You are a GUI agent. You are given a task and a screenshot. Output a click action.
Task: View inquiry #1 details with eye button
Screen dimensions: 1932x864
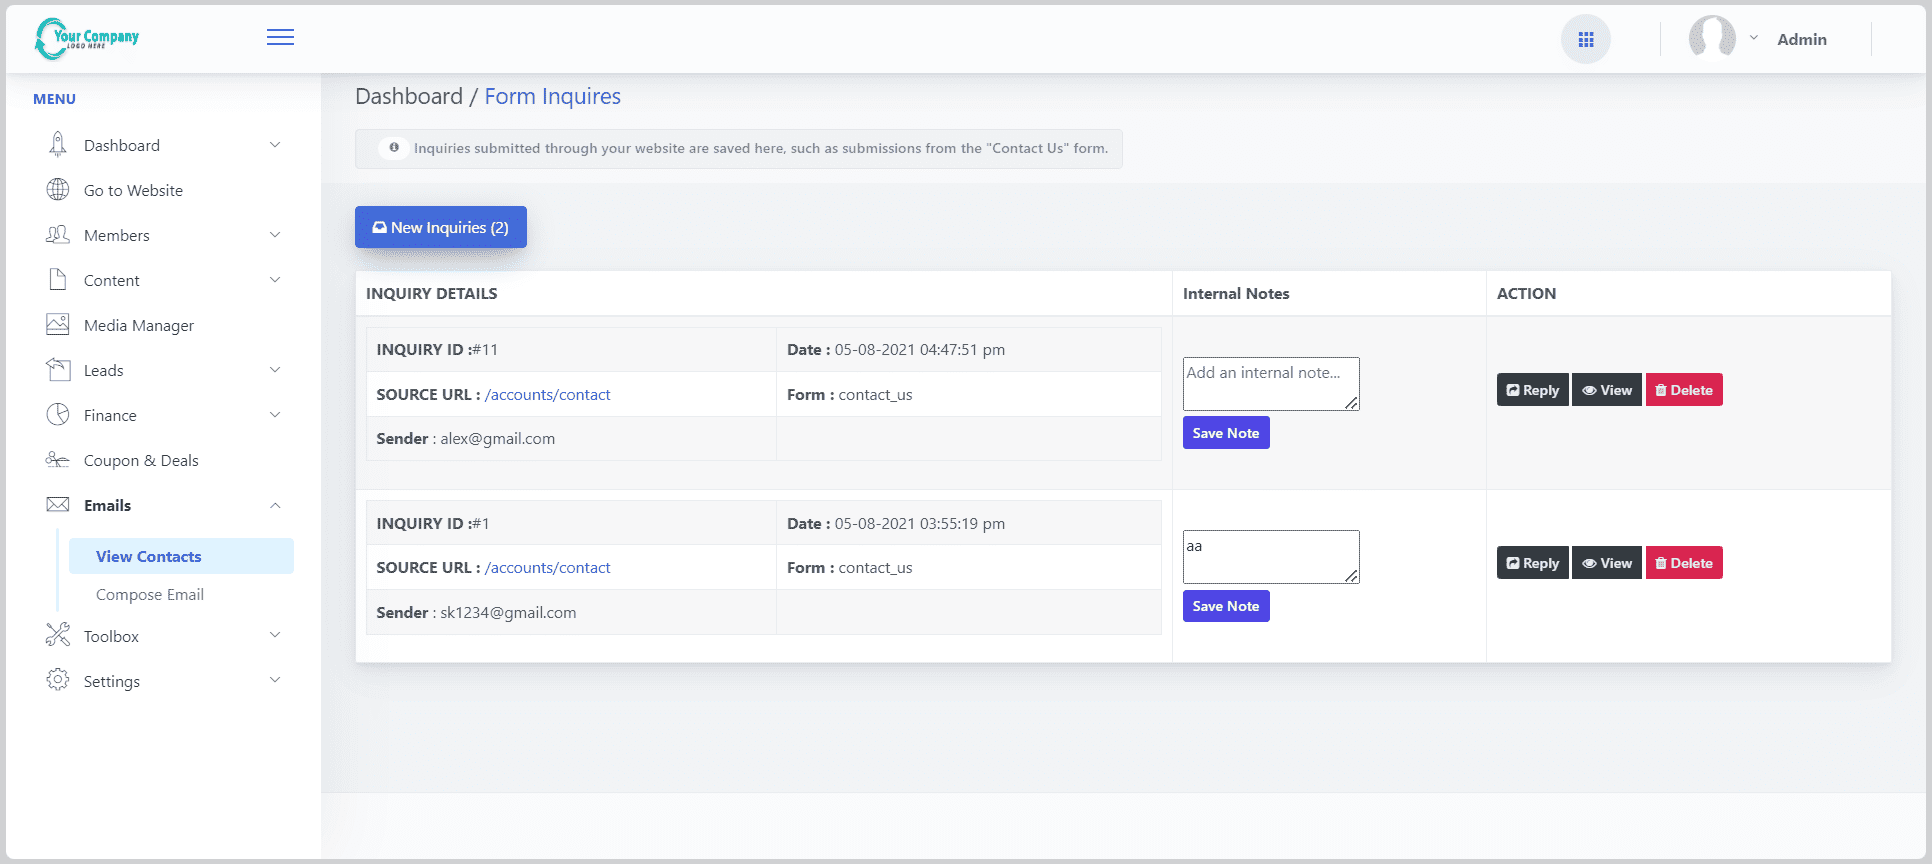click(1606, 563)
